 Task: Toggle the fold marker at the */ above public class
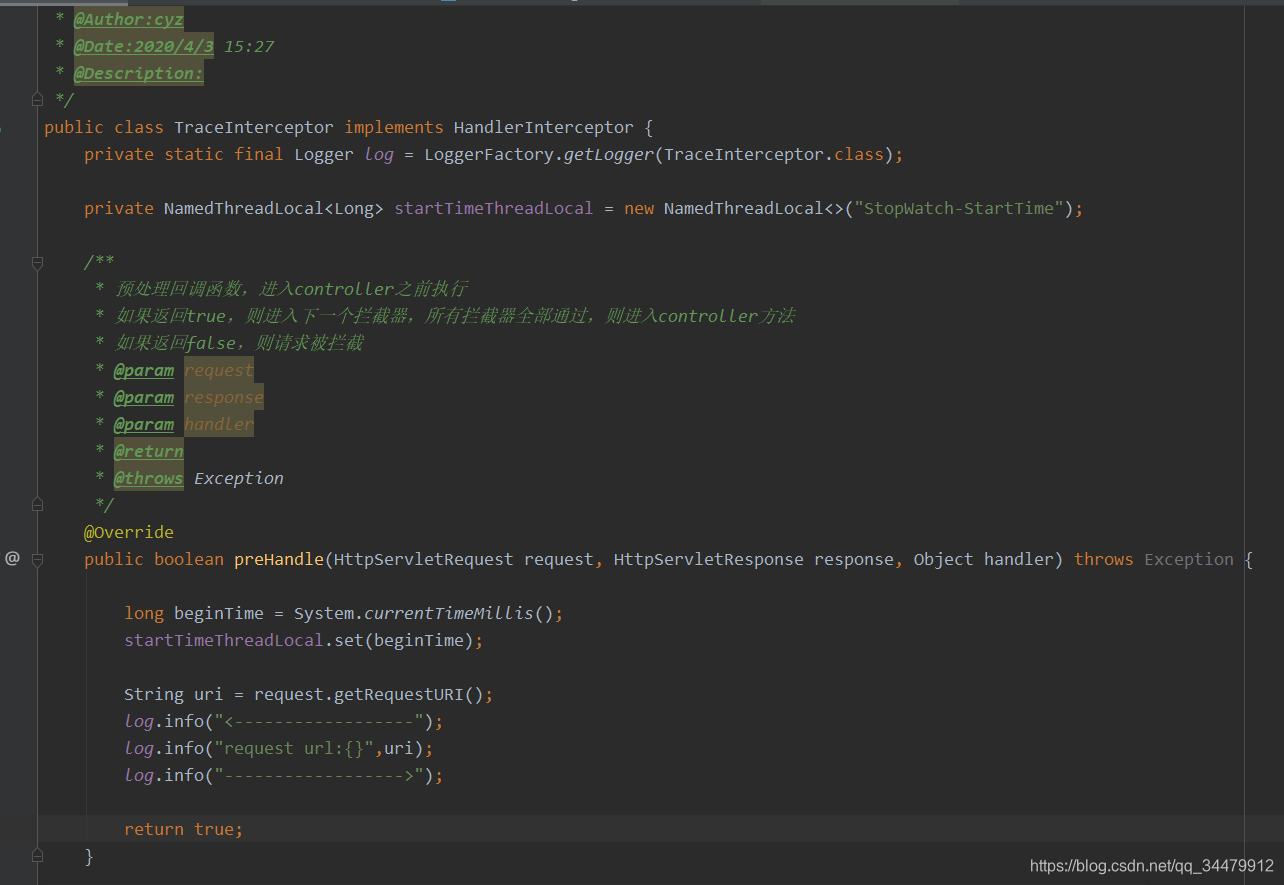(37, 100)
